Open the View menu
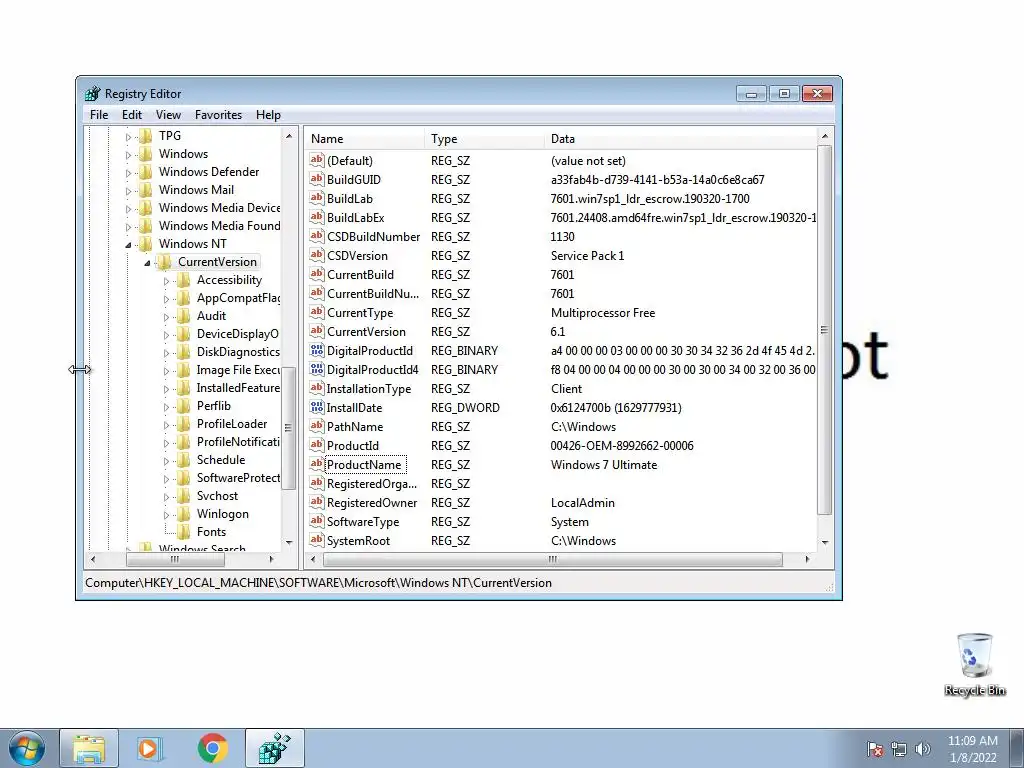Viewport: 1024px width, 768px height. [168, 115]
